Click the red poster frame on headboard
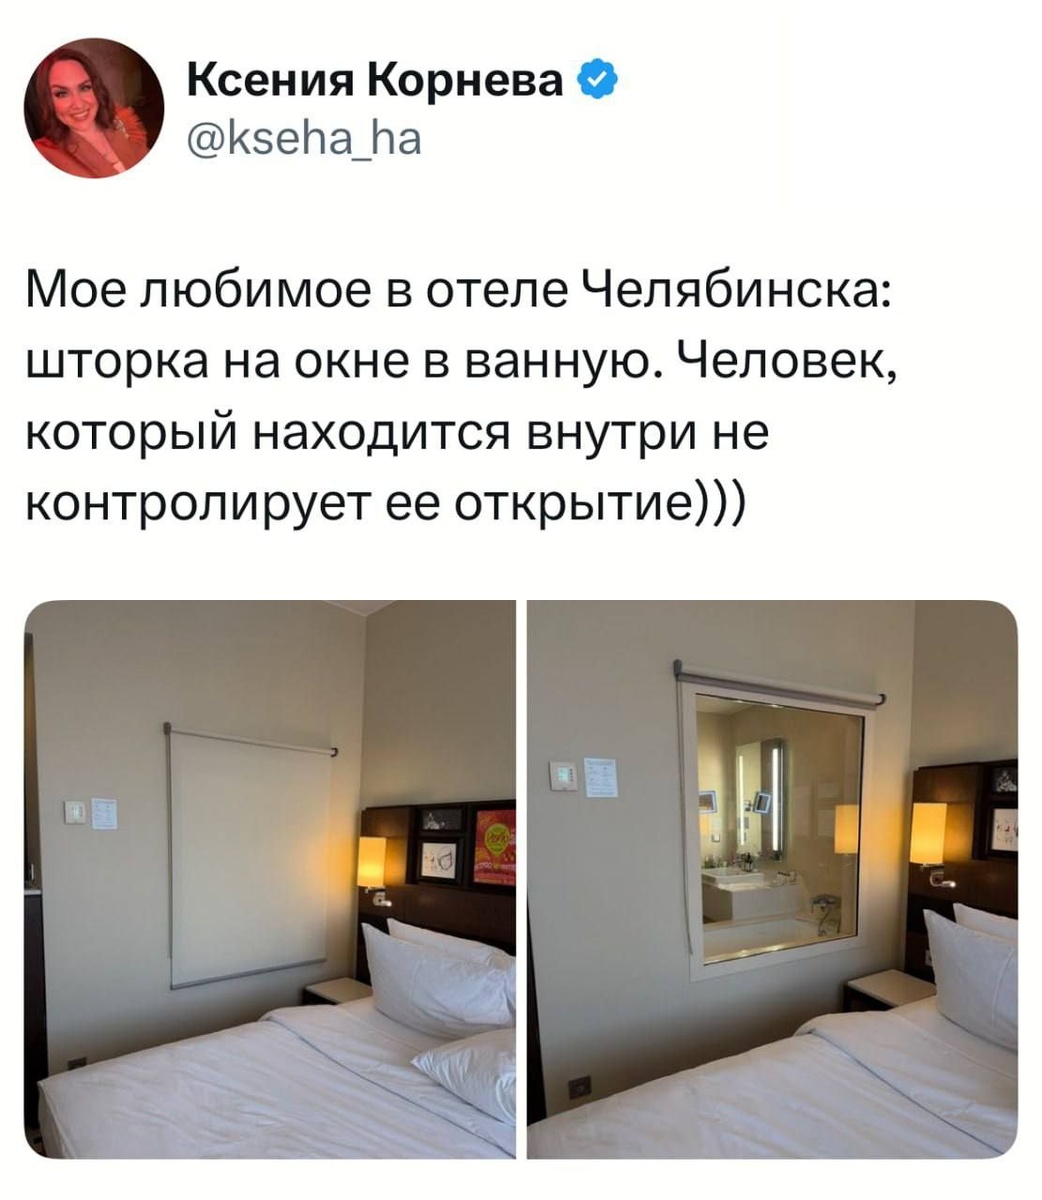The width and height of the screenshot is (1042, 1200). (494, 848)
